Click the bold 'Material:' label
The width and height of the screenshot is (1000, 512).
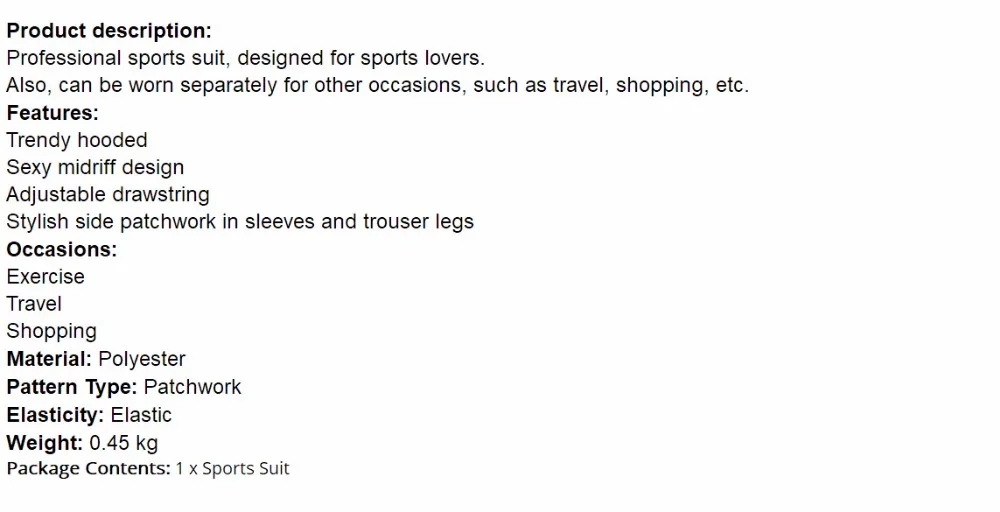pyautogui.click(x=49, y=359)
